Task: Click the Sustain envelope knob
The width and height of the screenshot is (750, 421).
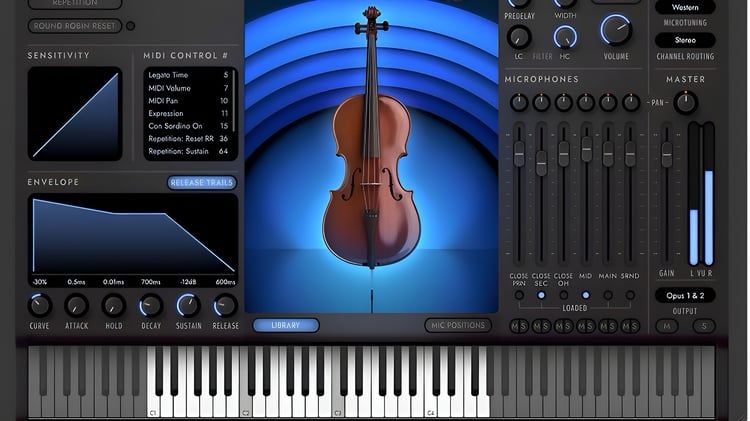Action: click(188, 305)
